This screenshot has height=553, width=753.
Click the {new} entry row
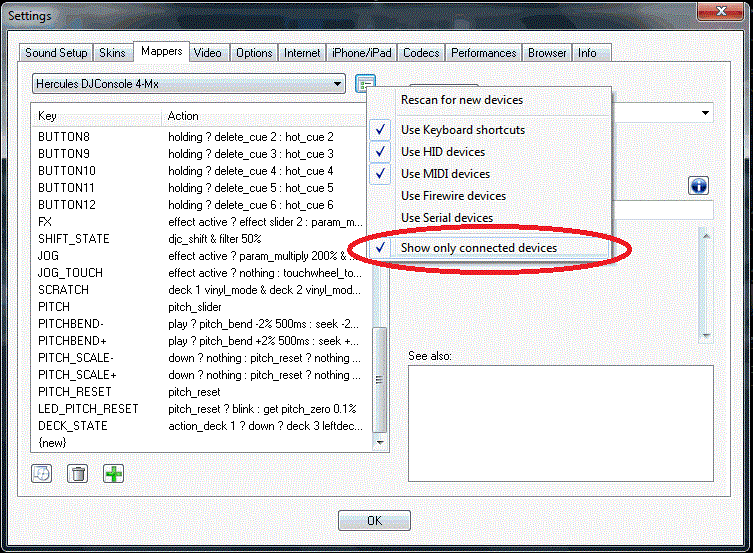(x=202, y=443)
